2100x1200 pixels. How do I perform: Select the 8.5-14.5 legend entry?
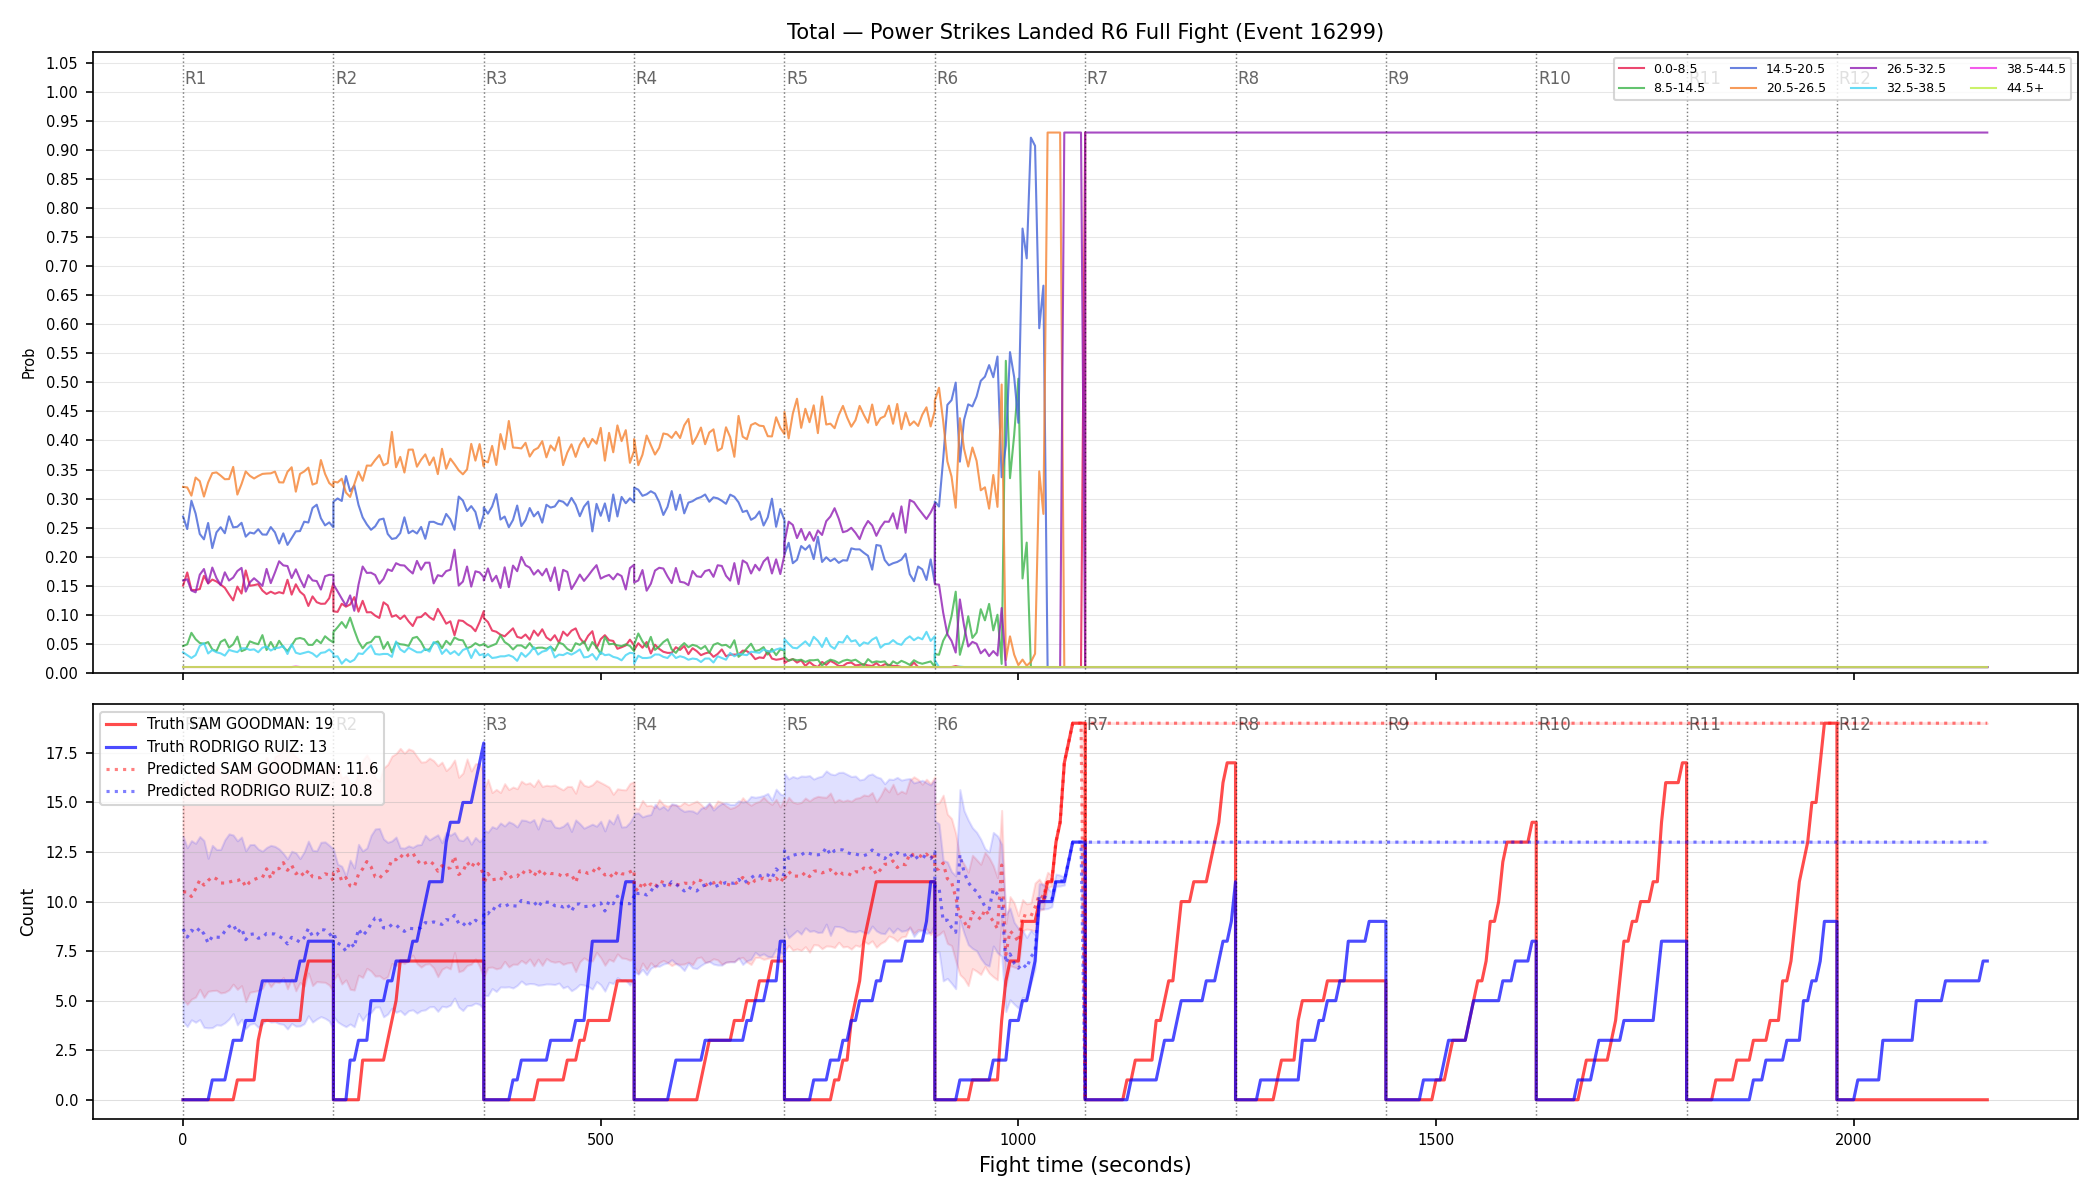(x=1661, y=88)
